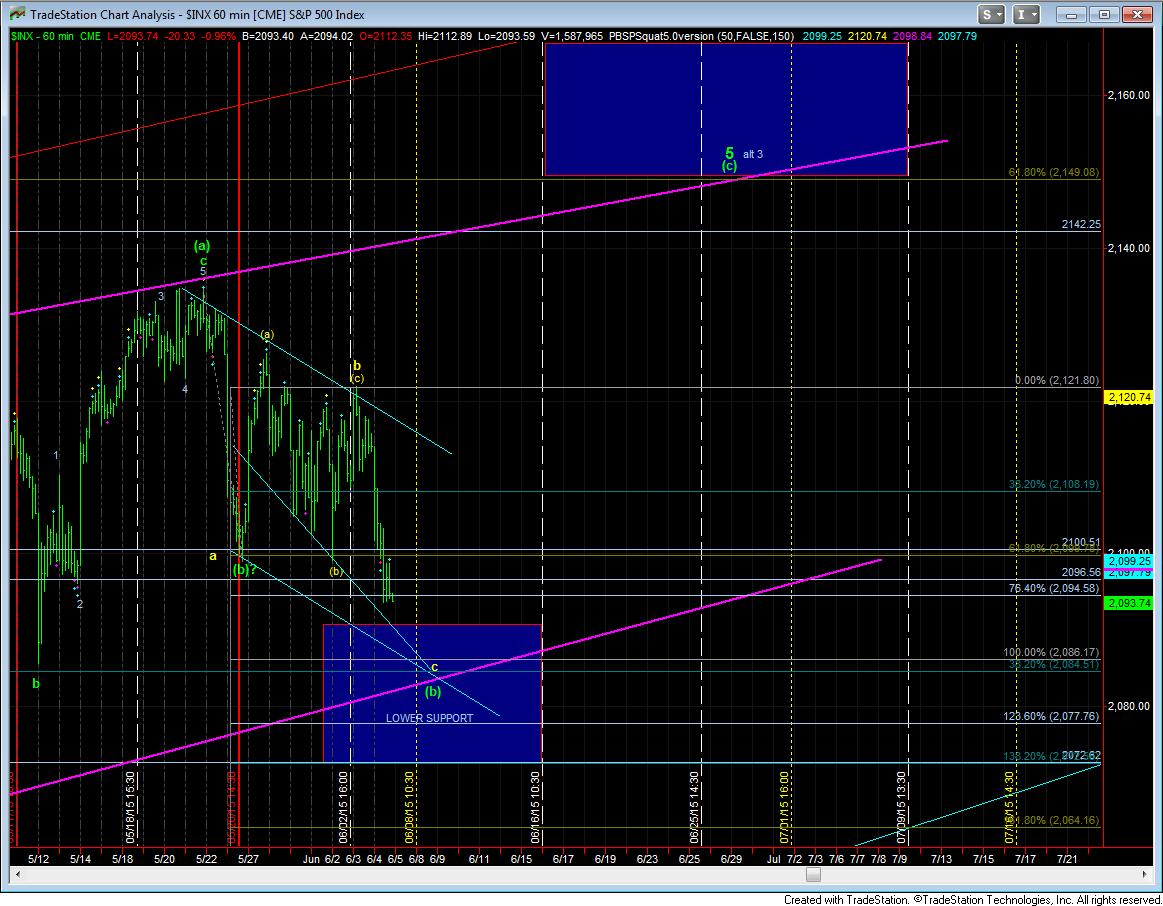Click the 2142.25 price line label

point(1081,224)
